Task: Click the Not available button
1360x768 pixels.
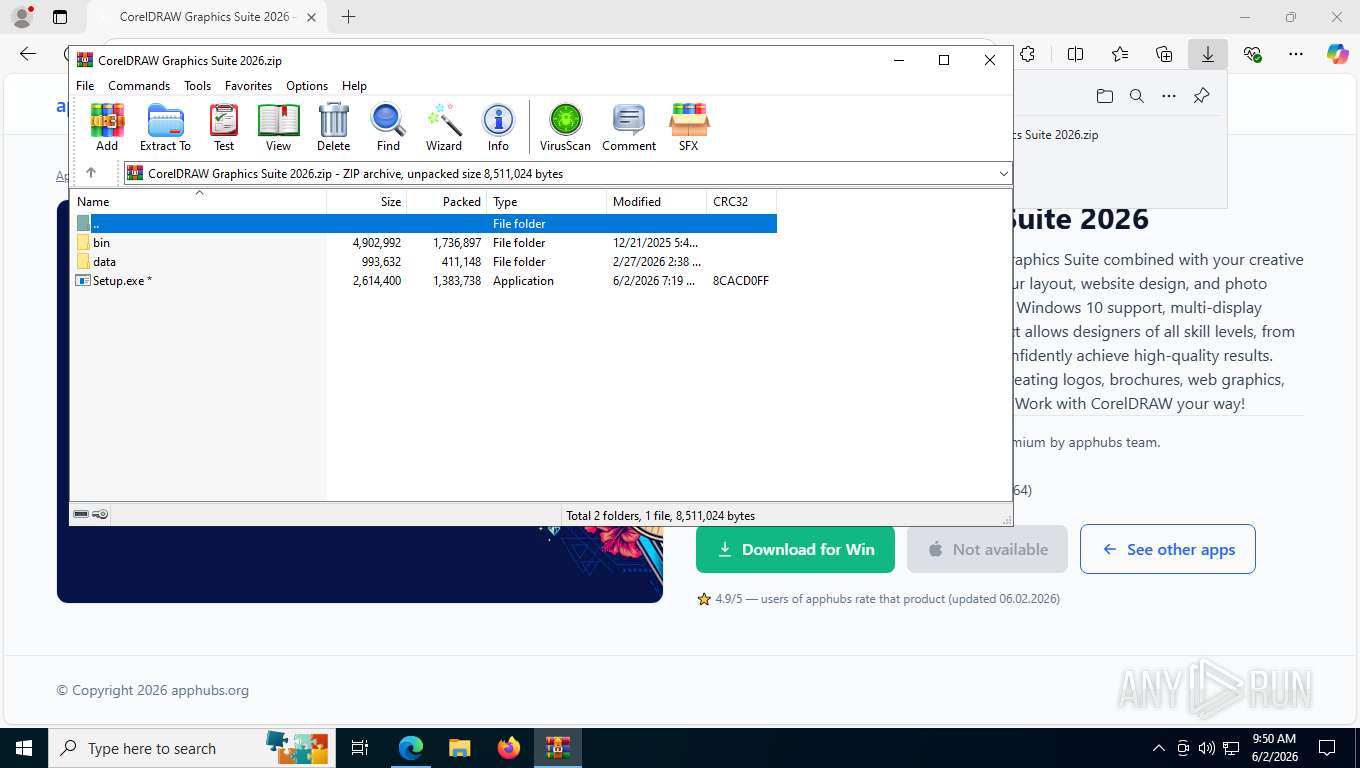Action: pos(987,549)
